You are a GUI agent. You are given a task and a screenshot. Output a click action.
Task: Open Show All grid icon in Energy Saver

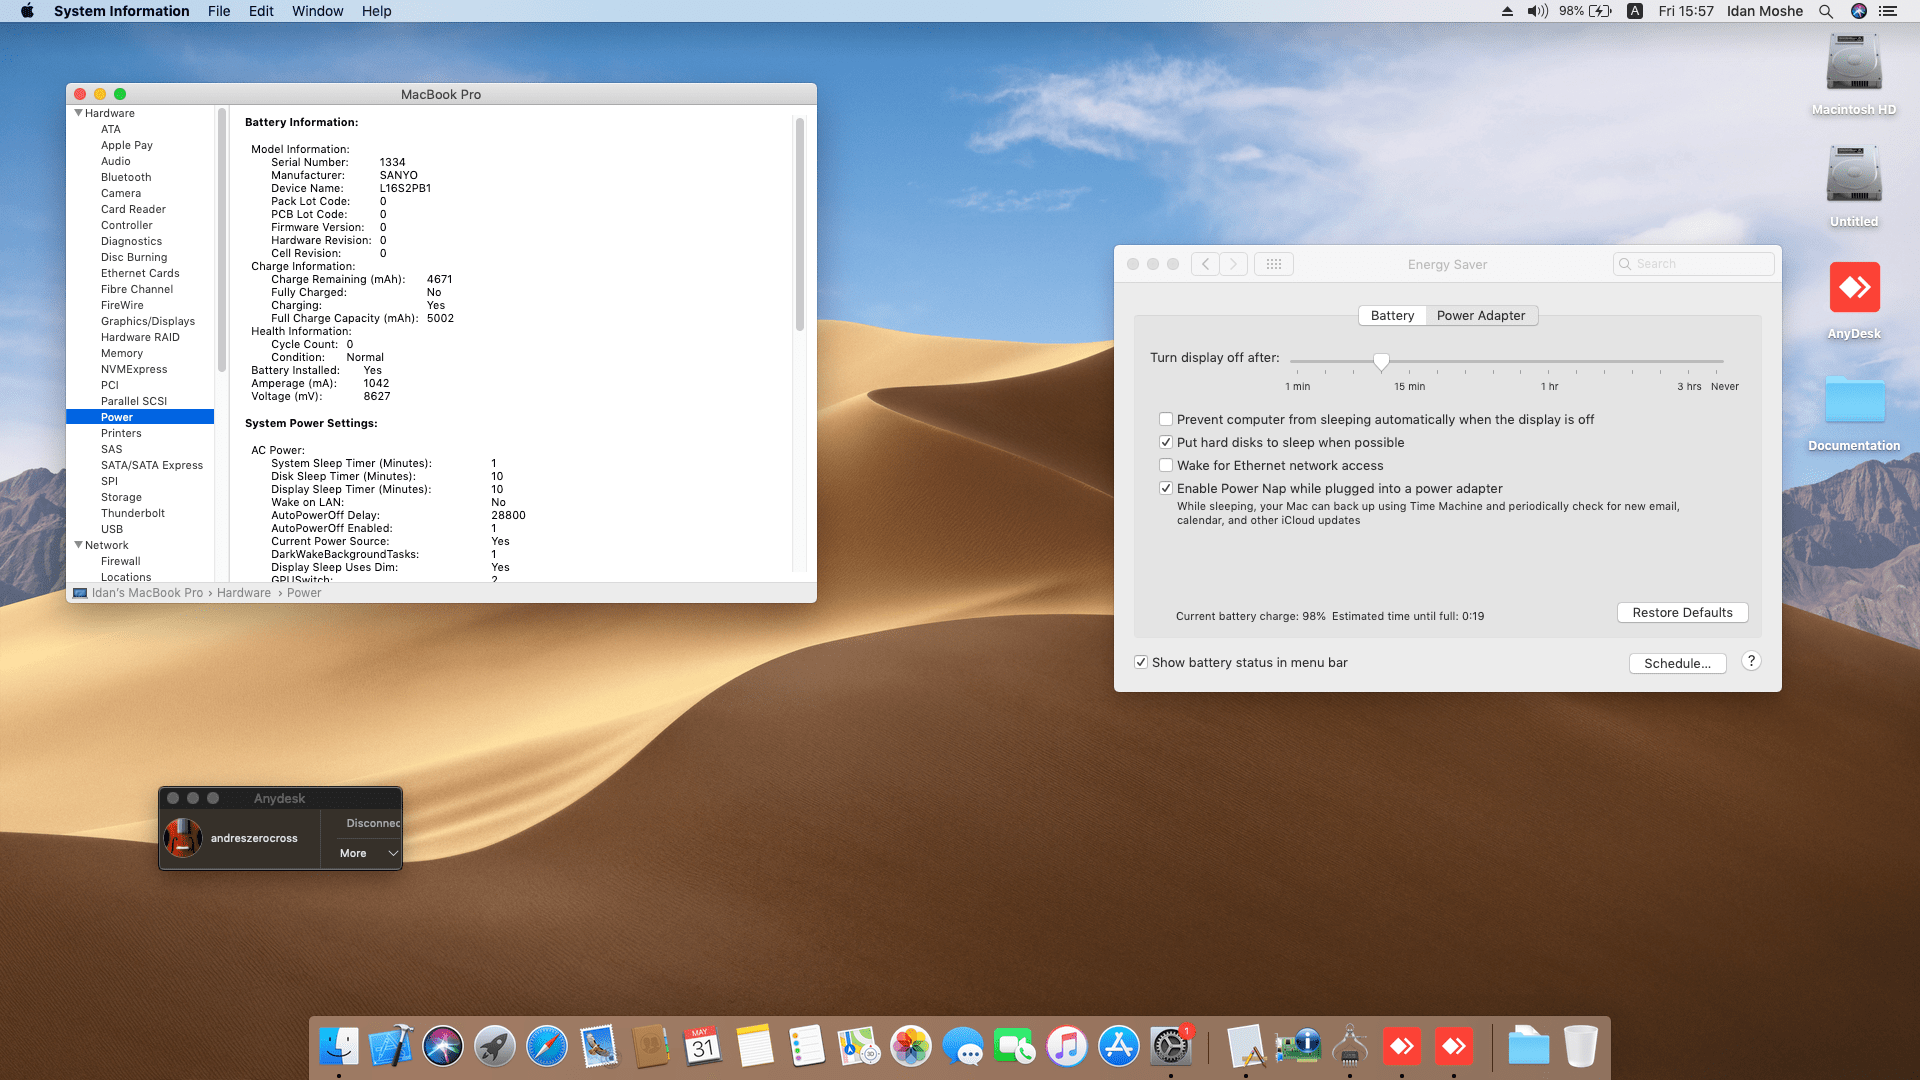[1273, 264]
